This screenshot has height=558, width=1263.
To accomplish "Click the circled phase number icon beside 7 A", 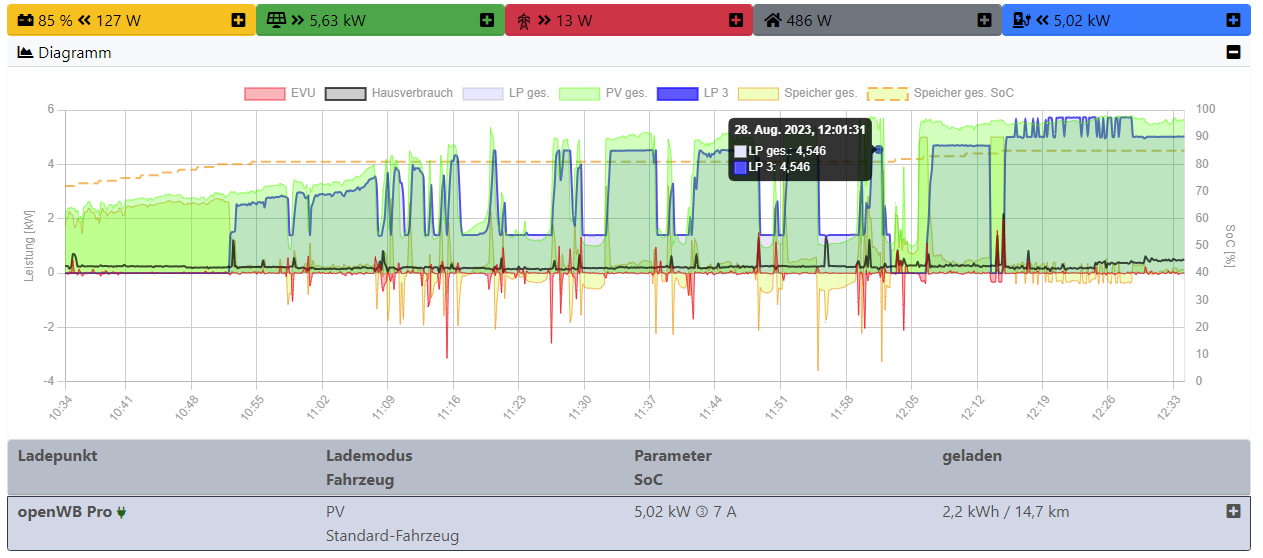I will [702, 513].
